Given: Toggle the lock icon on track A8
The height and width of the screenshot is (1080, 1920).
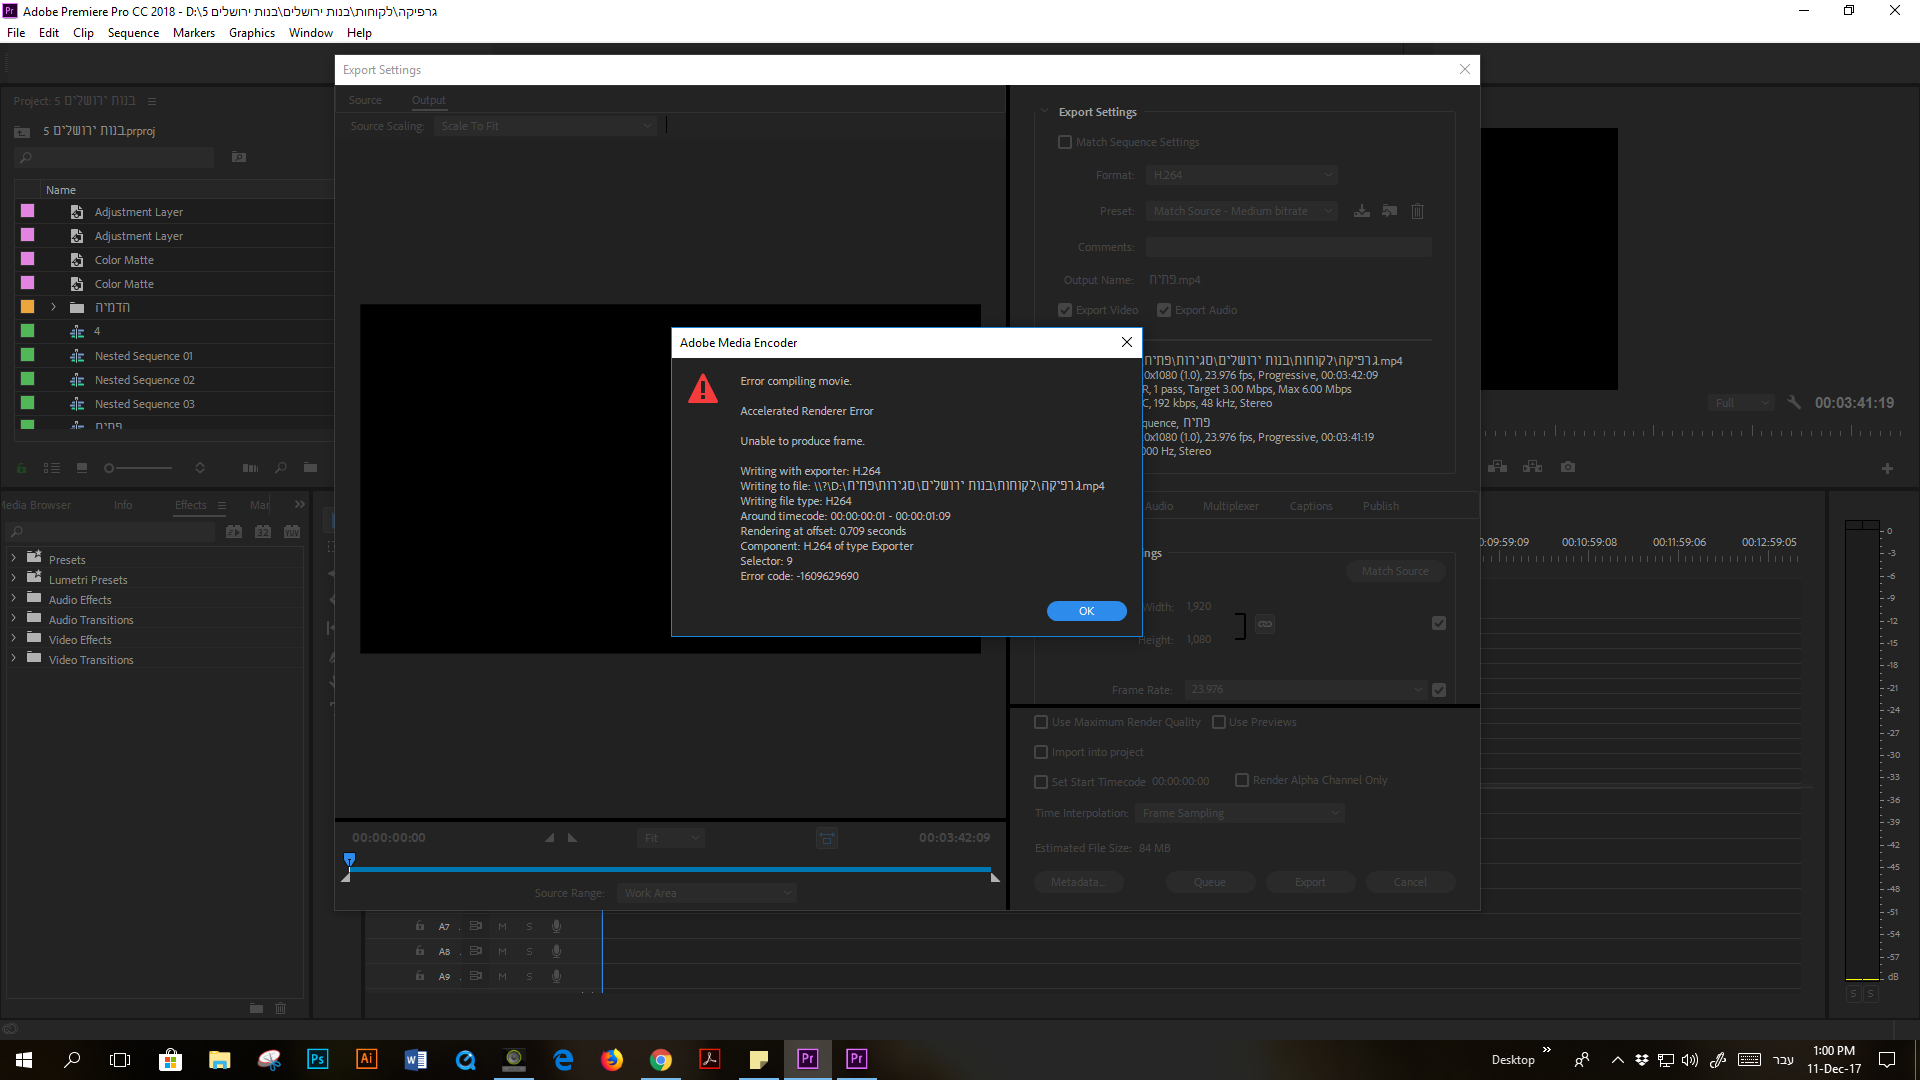Looking at the screenshot, I should 420,951.
